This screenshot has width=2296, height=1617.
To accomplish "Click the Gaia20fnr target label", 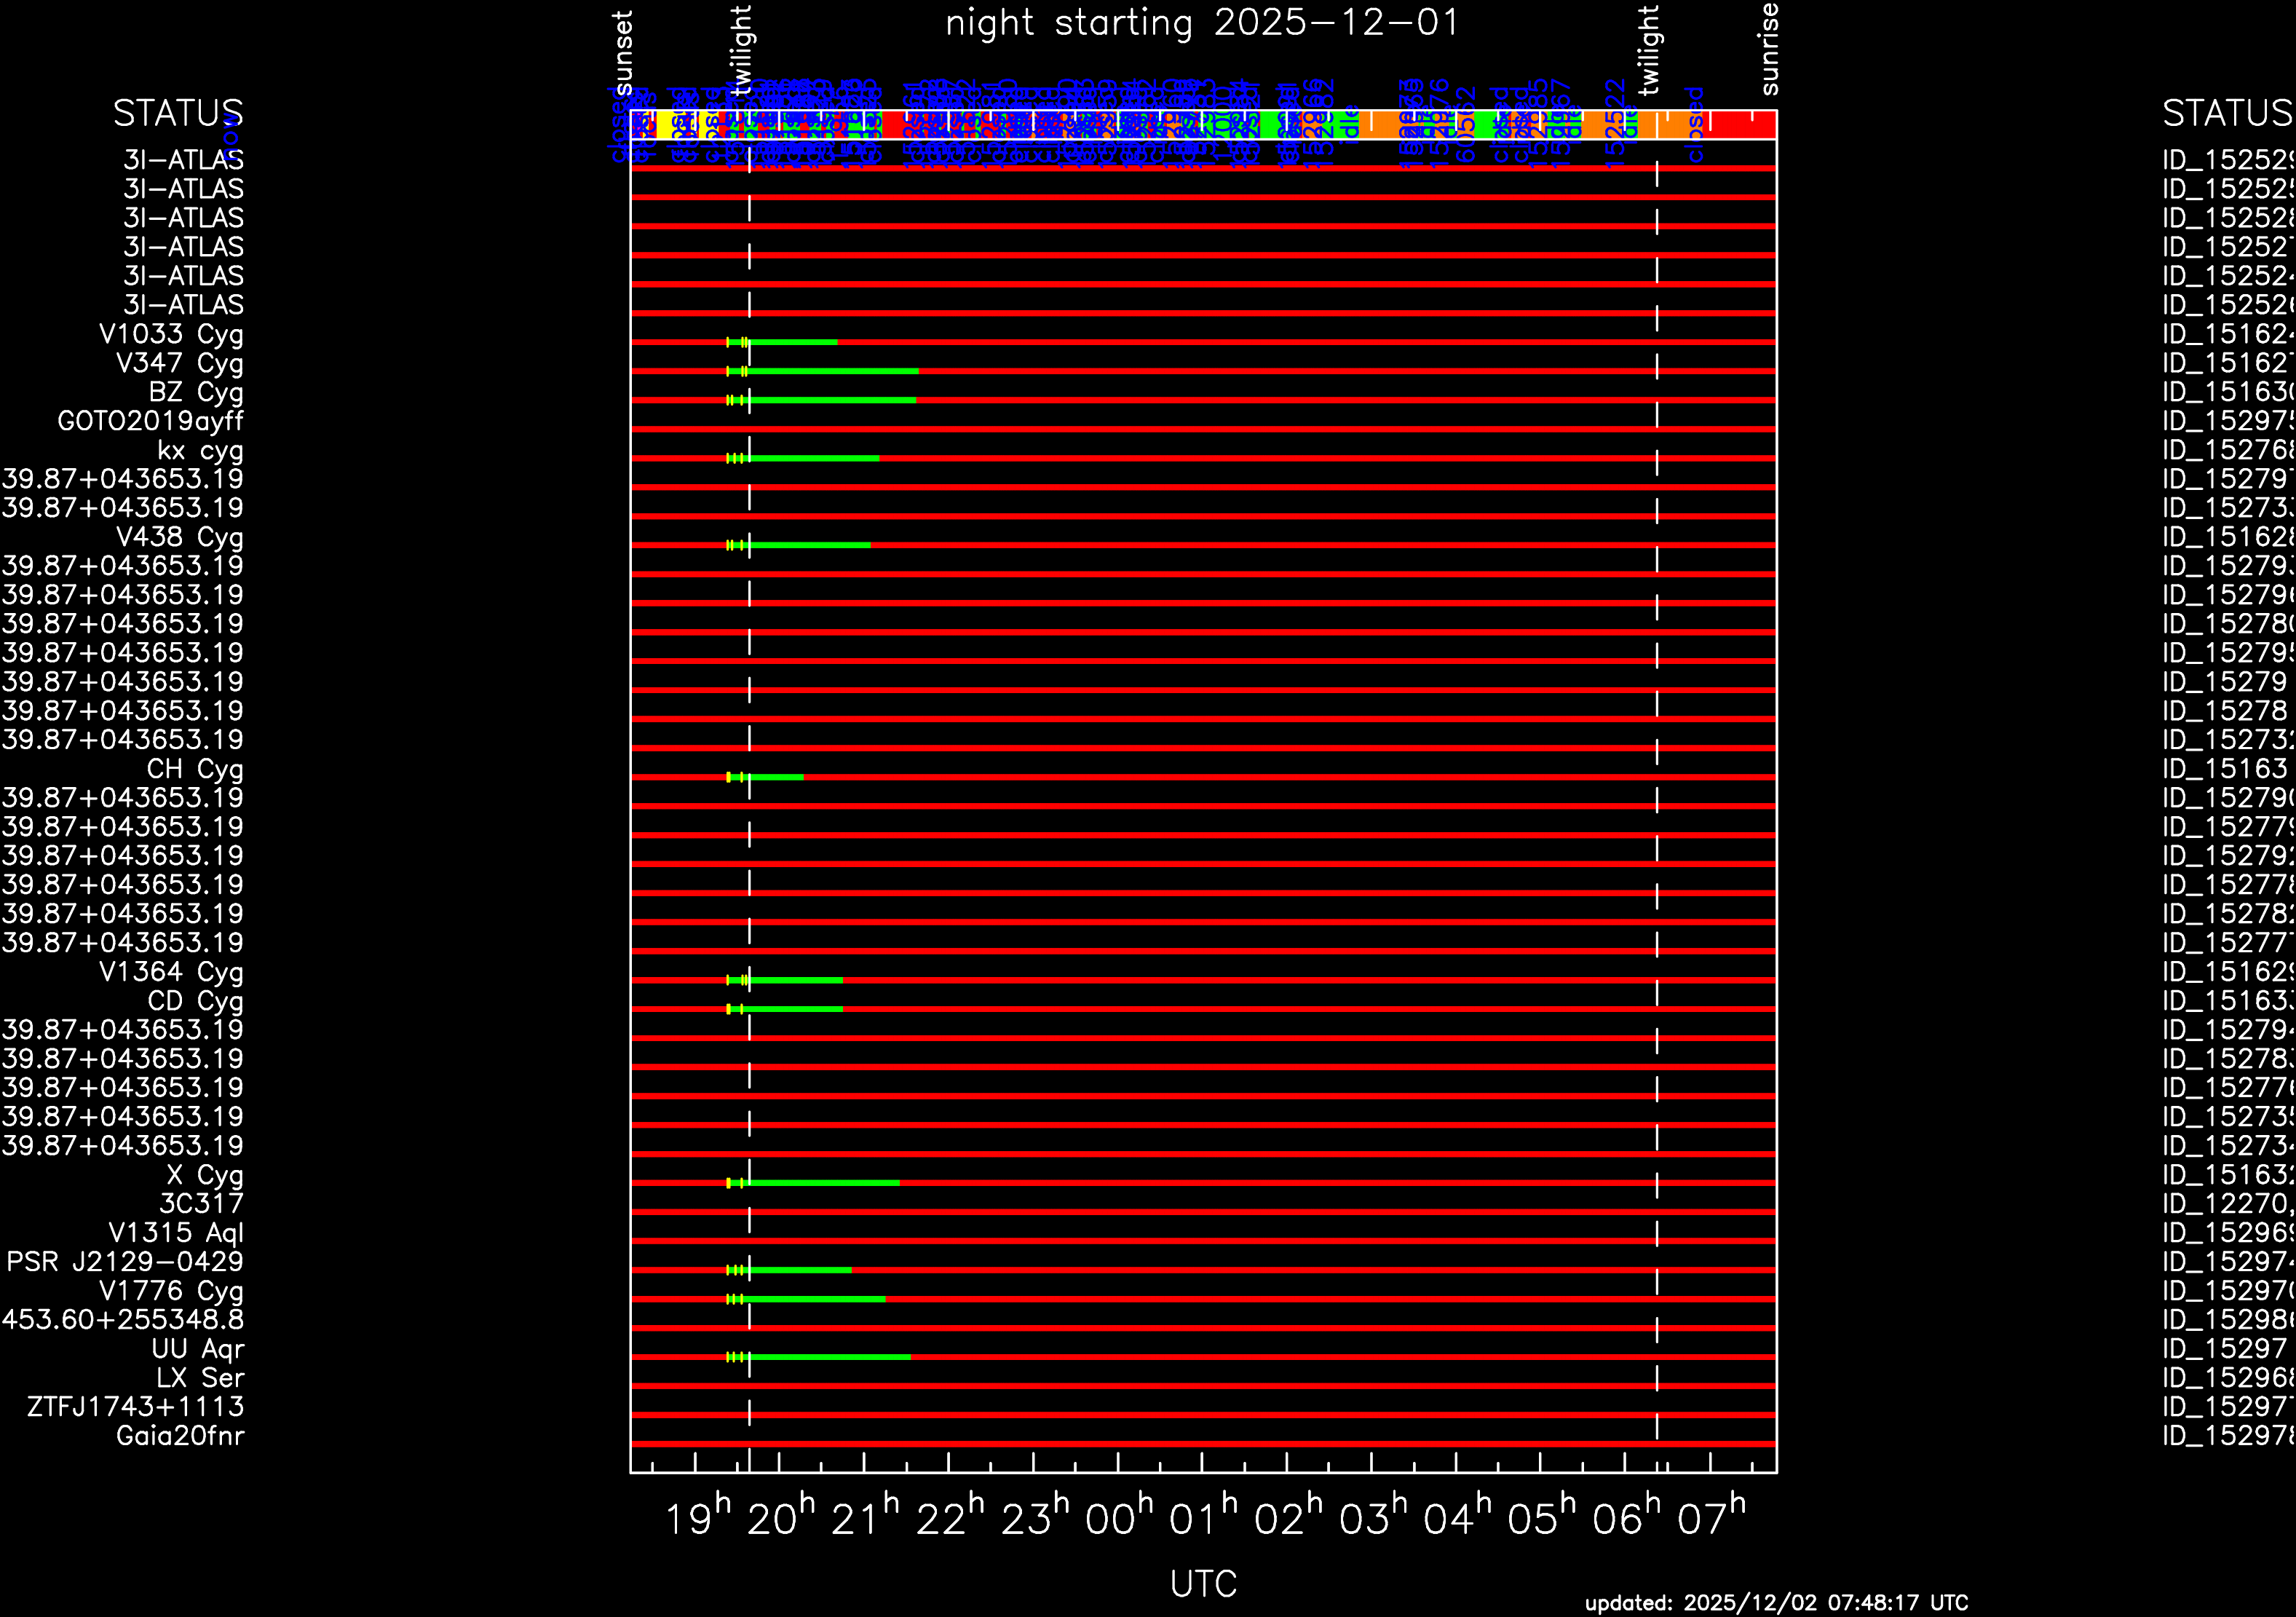I will [180, 1436].
